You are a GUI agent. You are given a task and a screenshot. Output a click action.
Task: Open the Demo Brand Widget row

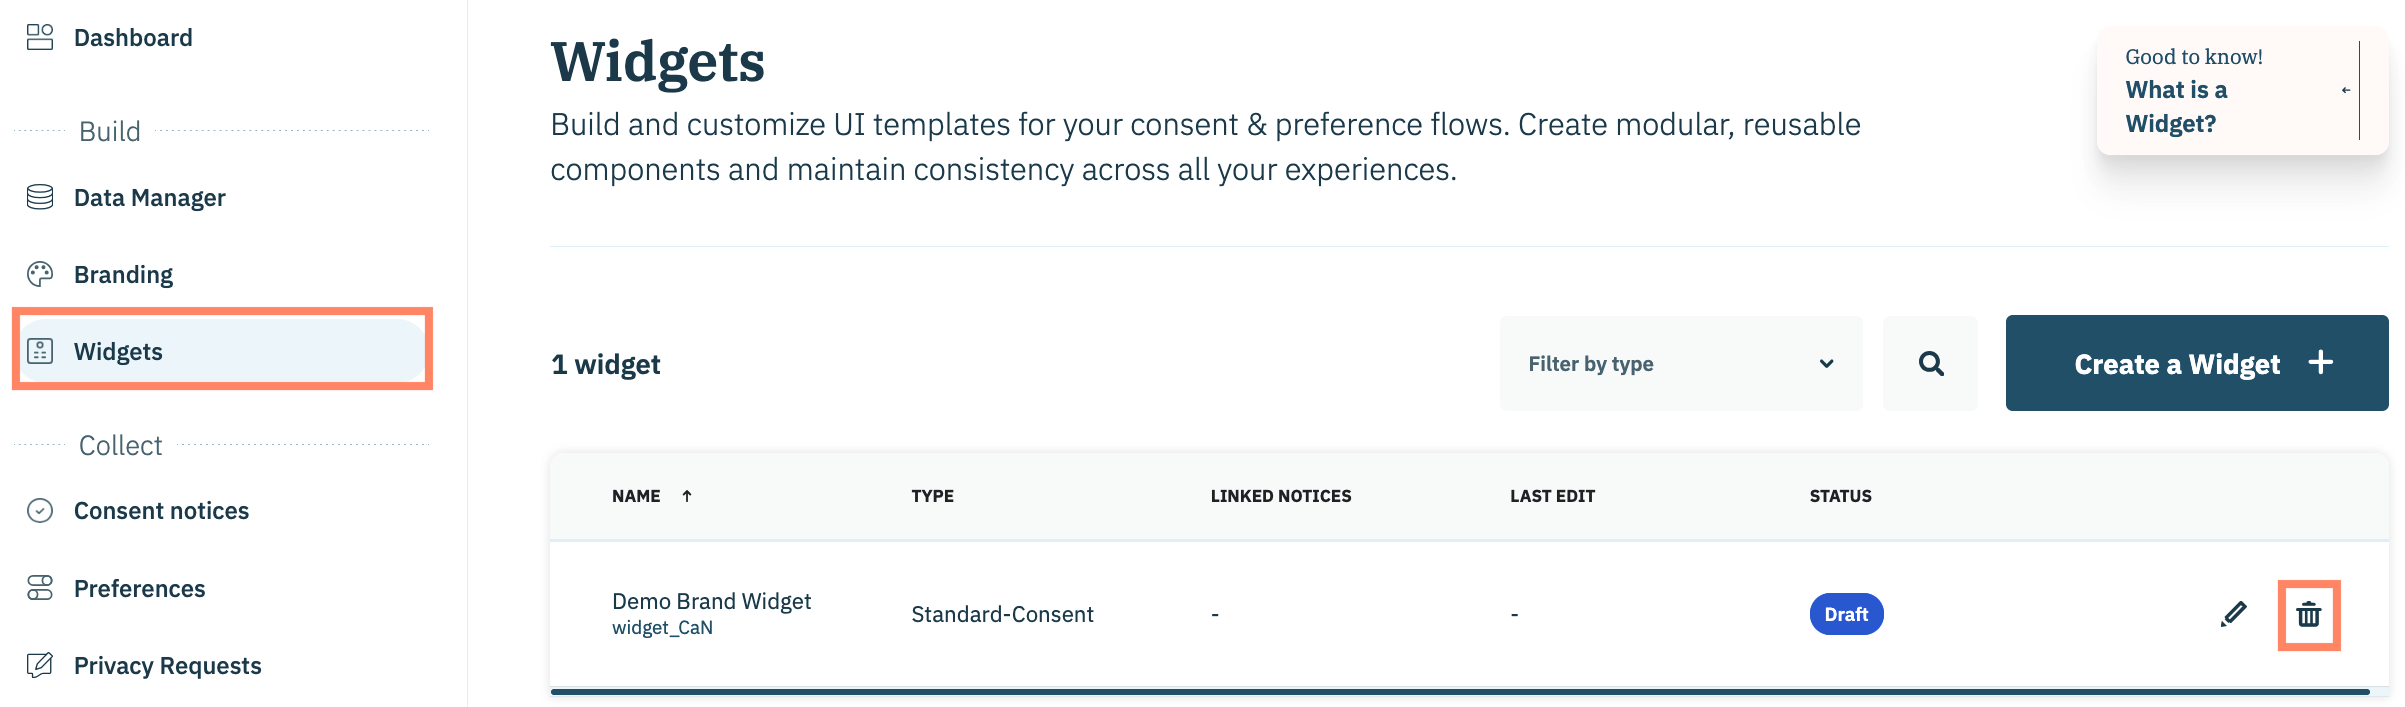coord(711,602)
